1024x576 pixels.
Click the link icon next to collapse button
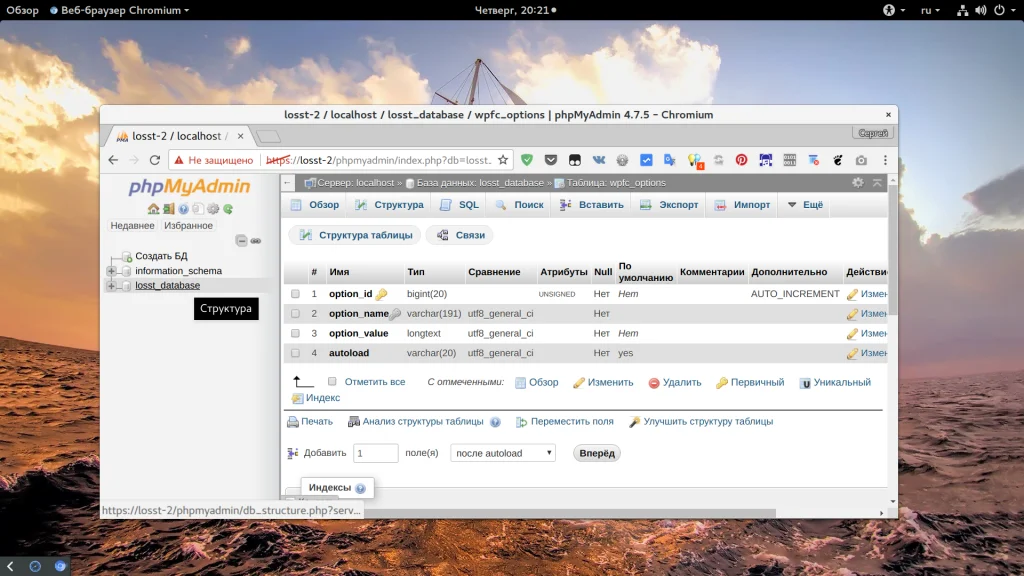pos(256,241)
